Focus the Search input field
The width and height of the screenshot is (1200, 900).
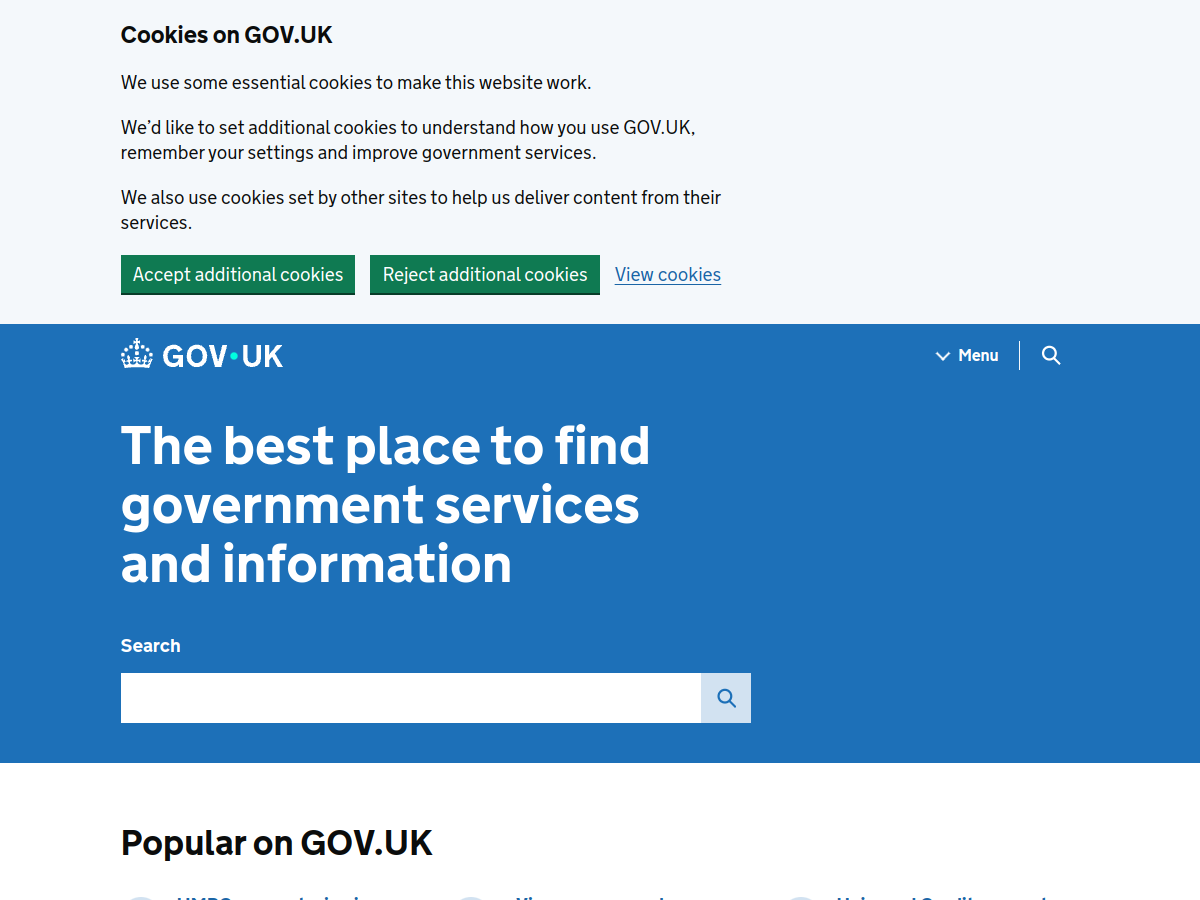[x=411, y=698]
